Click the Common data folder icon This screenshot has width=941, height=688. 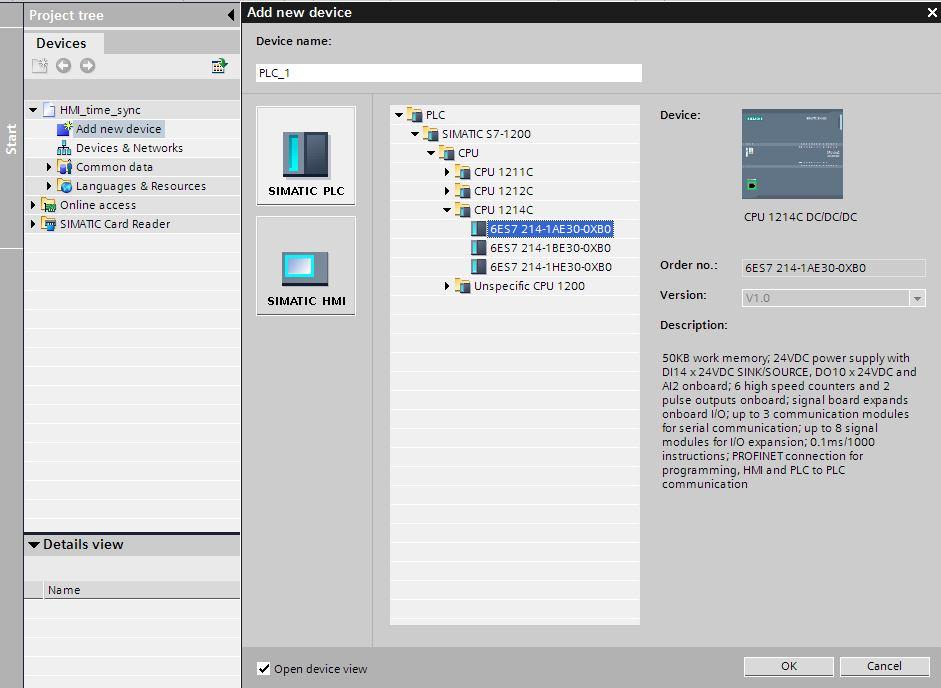[64, 167]
